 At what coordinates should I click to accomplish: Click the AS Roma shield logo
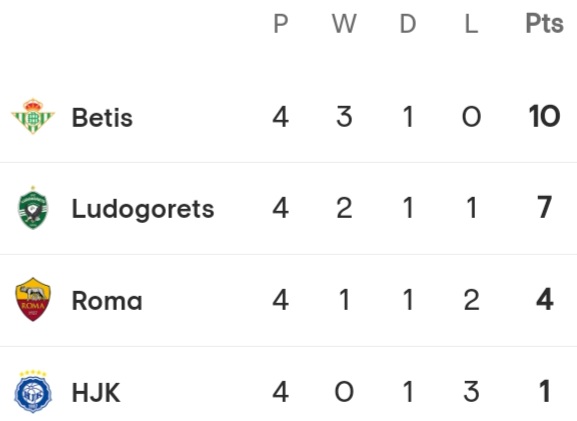tap(33, 300)
